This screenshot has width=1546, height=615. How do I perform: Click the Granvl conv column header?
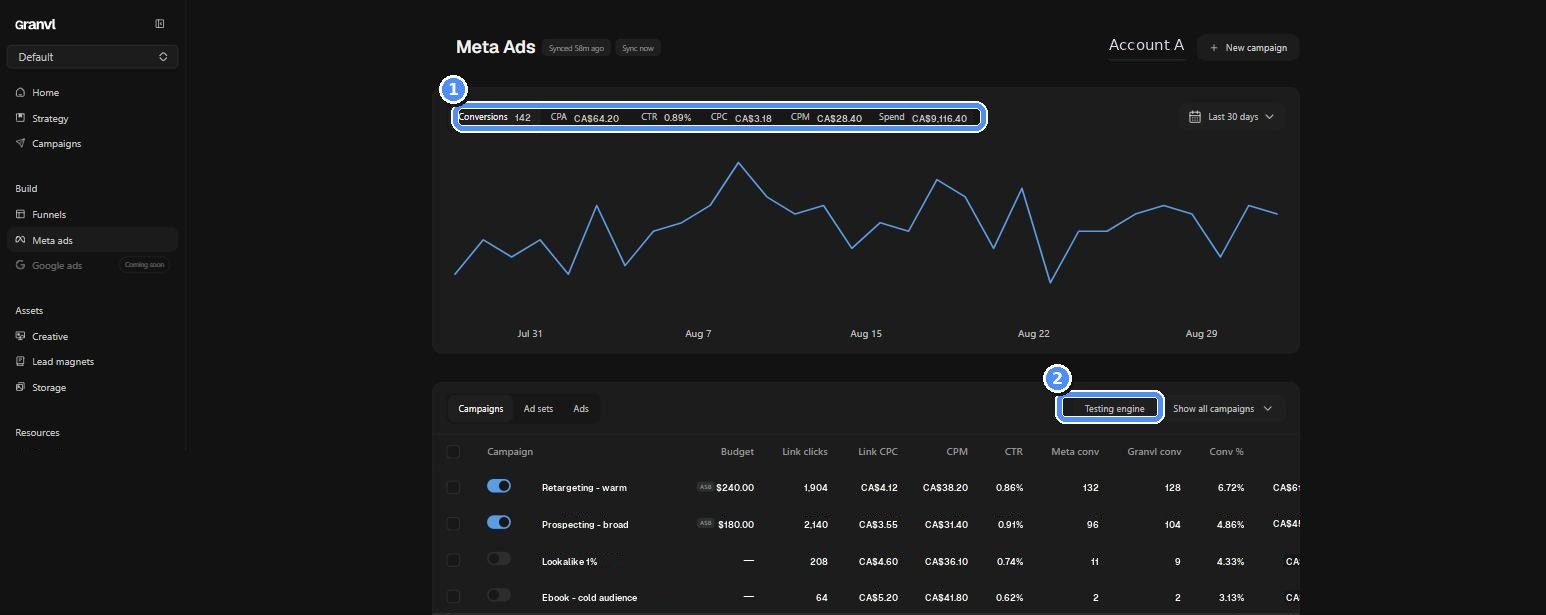(1154, 452)
